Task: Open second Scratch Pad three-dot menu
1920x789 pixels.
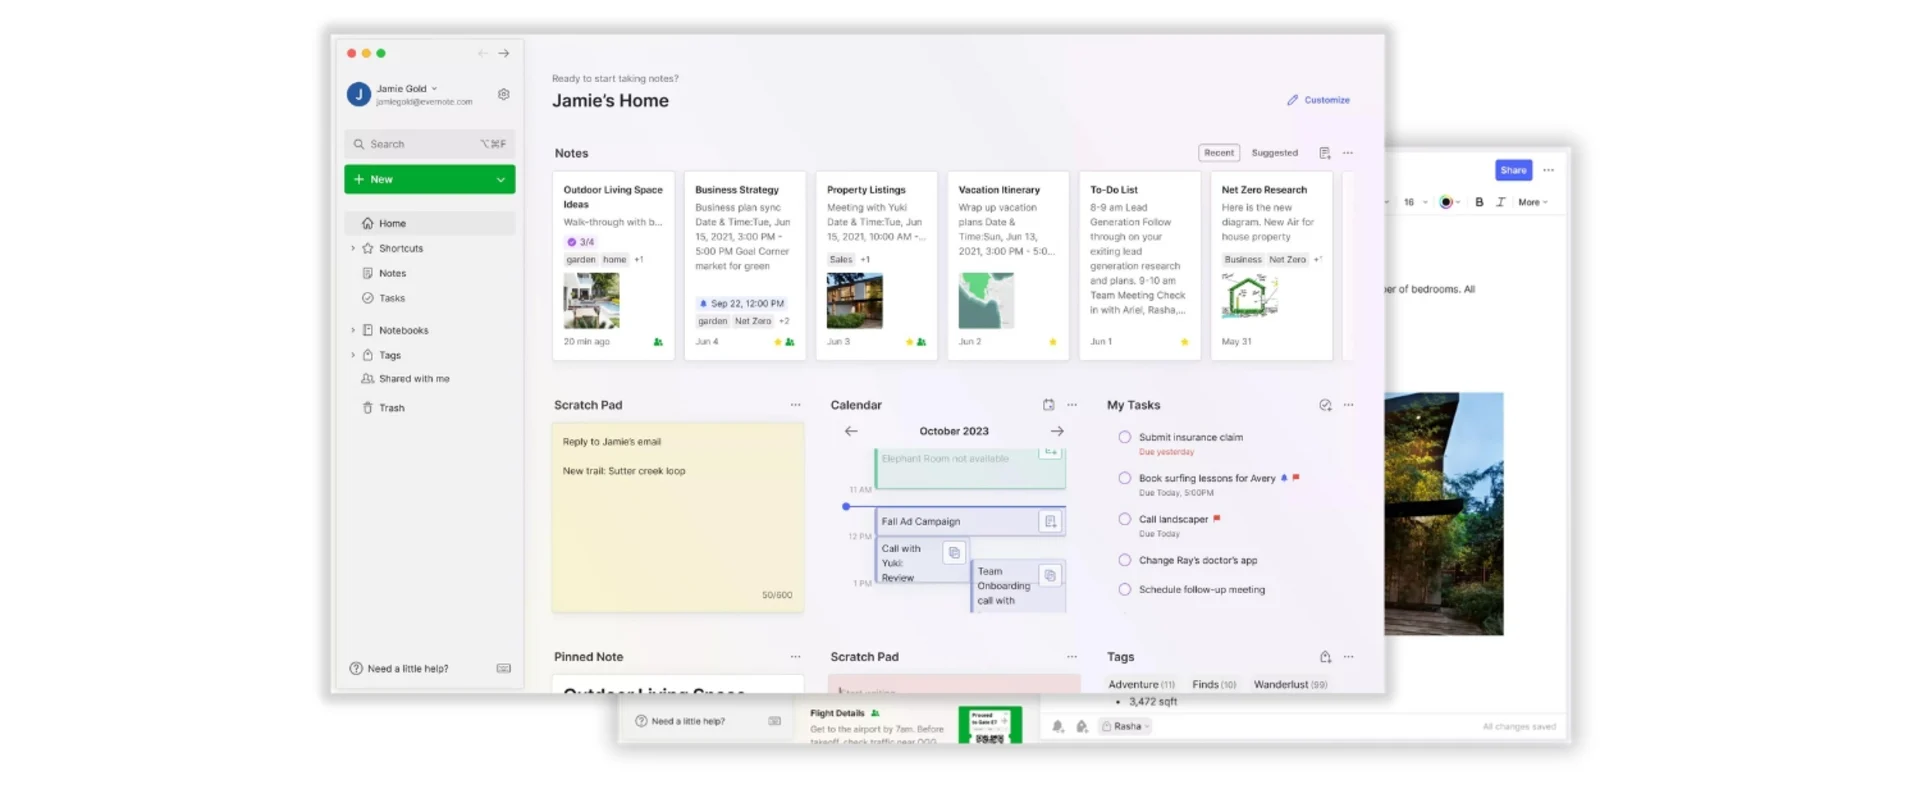Action: point(1072,657)
